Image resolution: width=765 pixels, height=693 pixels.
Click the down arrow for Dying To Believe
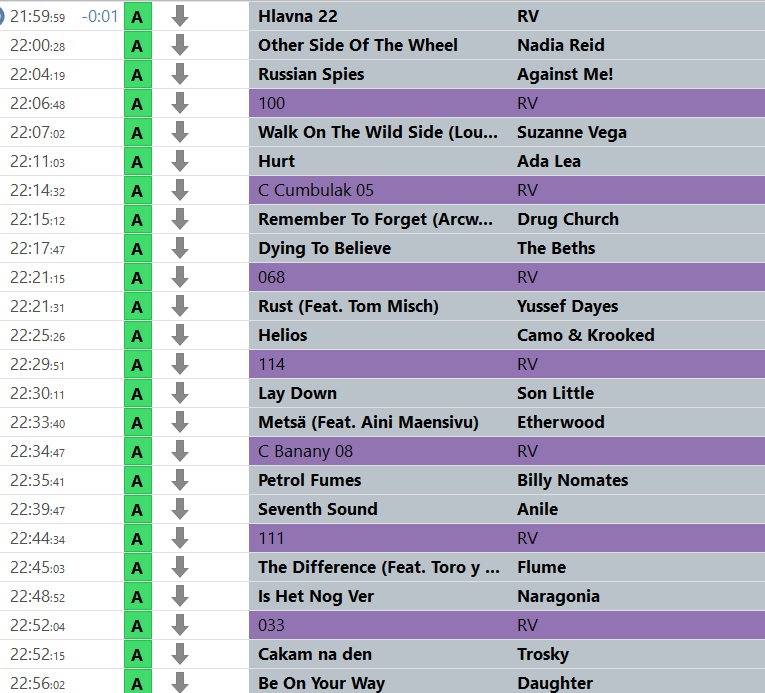(x=180, y=248)
